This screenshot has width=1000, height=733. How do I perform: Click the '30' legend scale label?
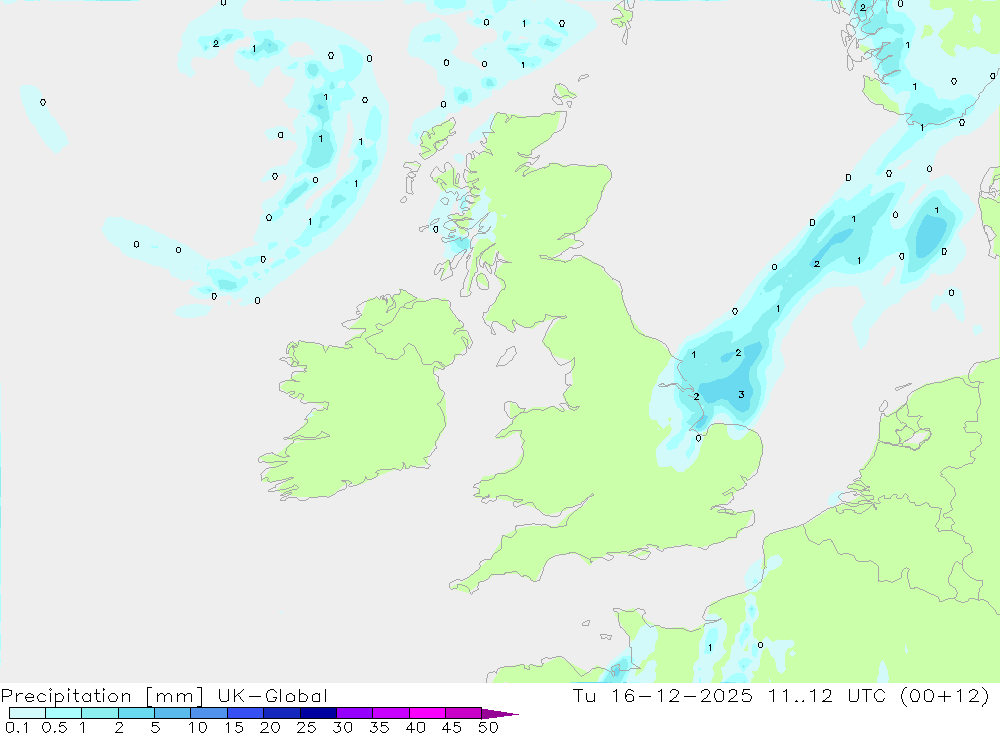(x=342, y=727)
